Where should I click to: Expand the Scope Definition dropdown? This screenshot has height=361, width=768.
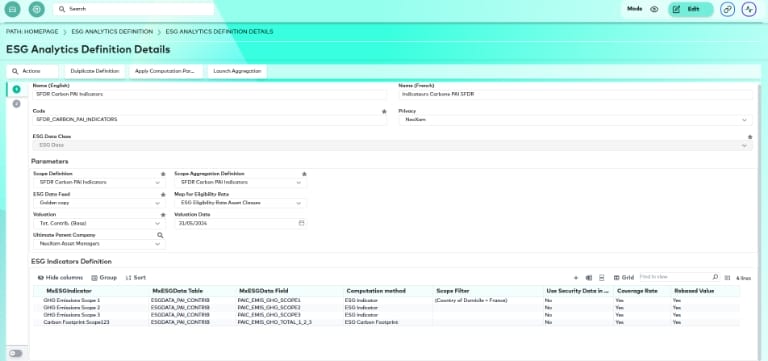[99, 182]
